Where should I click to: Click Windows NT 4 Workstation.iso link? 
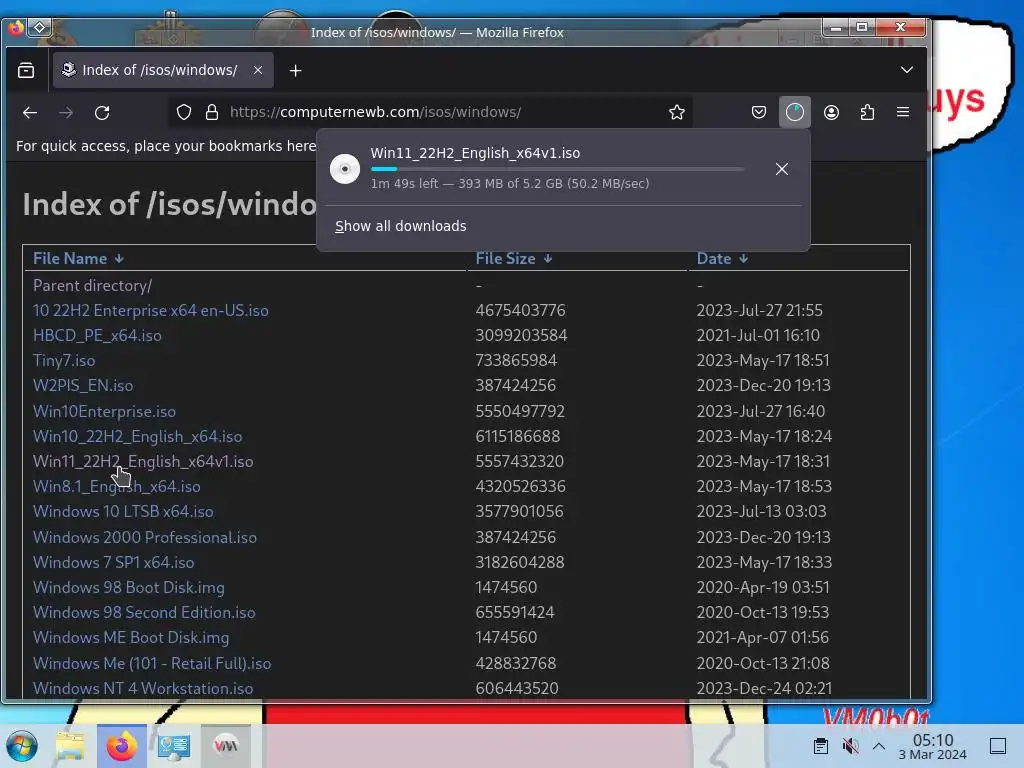click(143, 688)
